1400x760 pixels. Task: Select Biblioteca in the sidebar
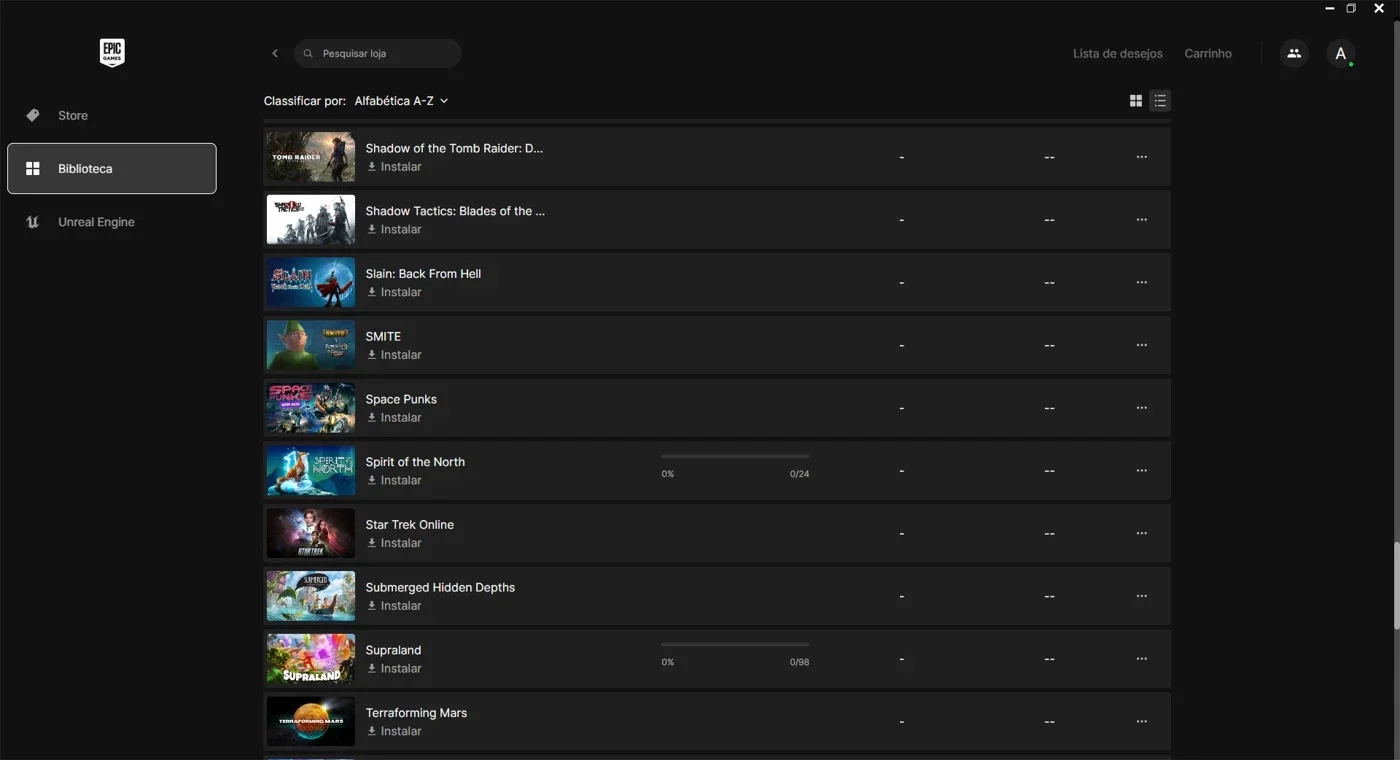pos(112,168)
